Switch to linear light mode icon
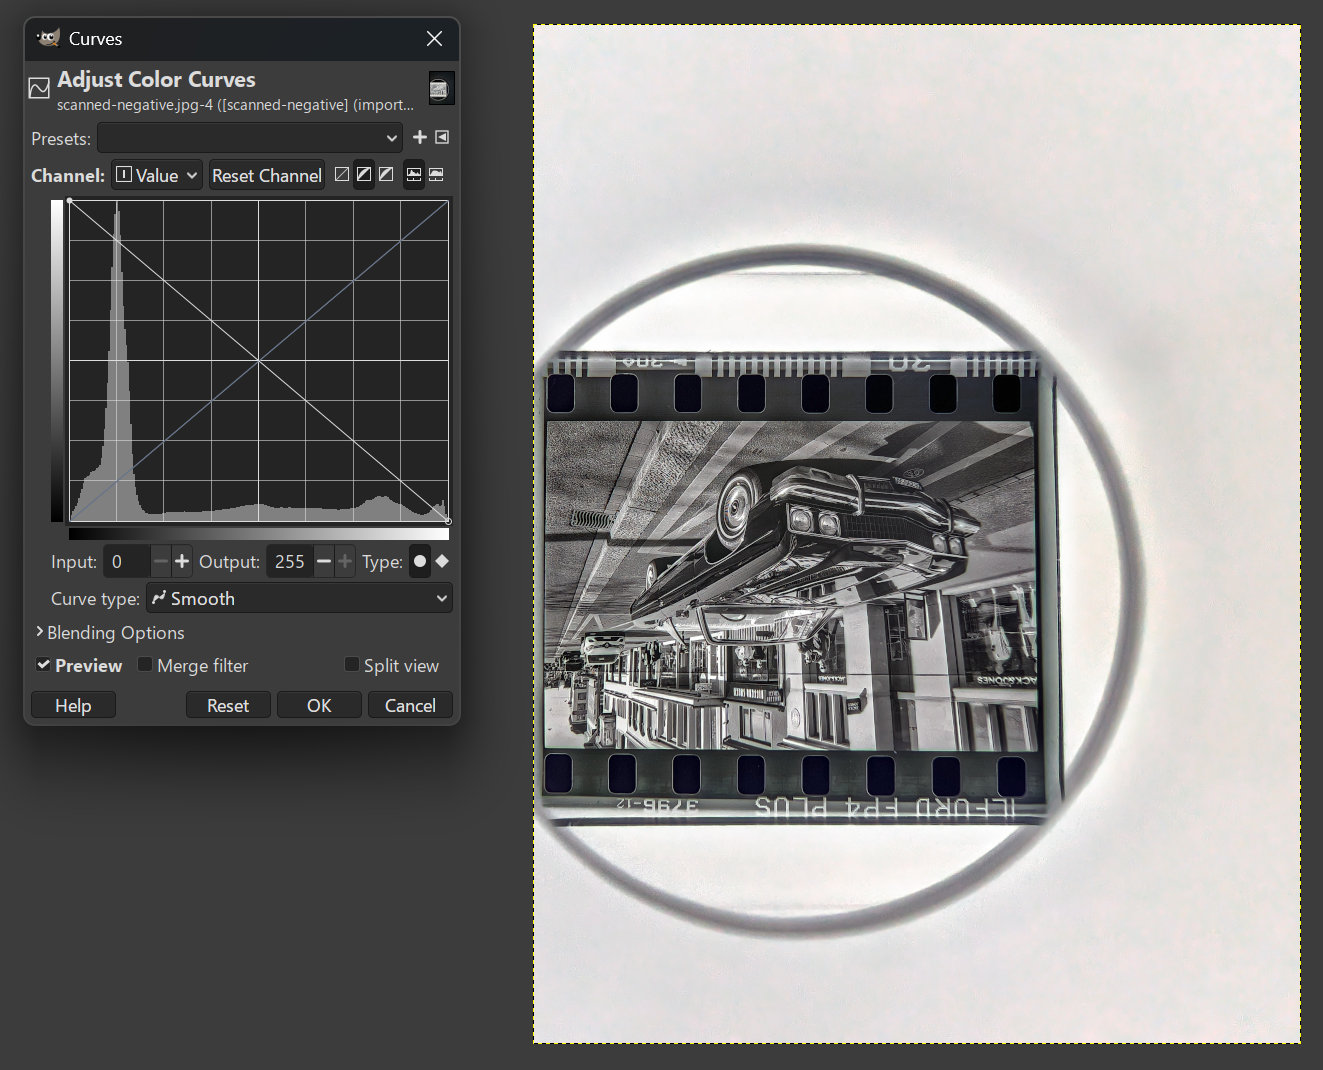Viewport: 1323px width, 1070px height. tap(342, 175)
